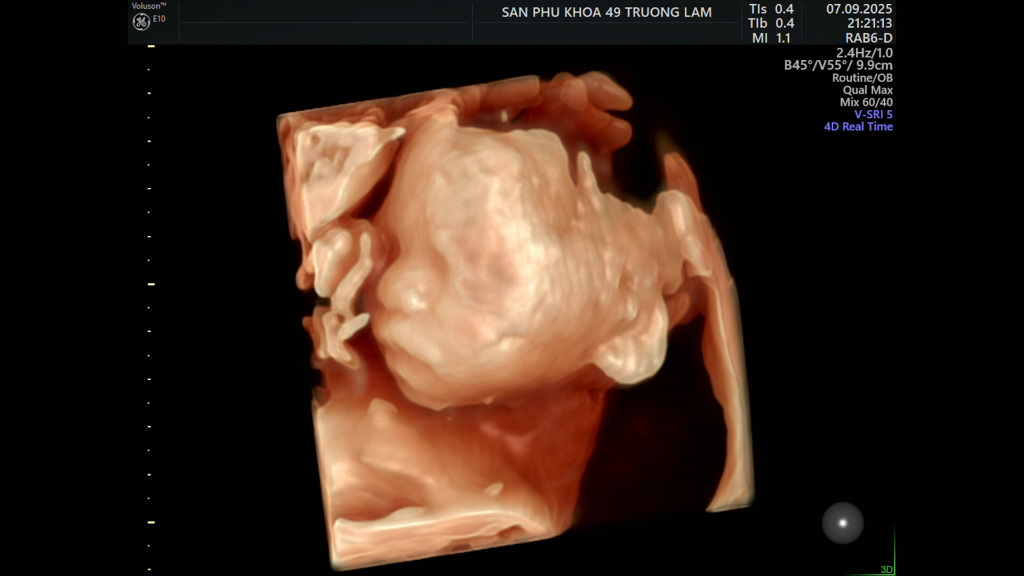Click the GE logo icon
The width and height of the screenshot is (1024, 576).
(x=141, y=22)
